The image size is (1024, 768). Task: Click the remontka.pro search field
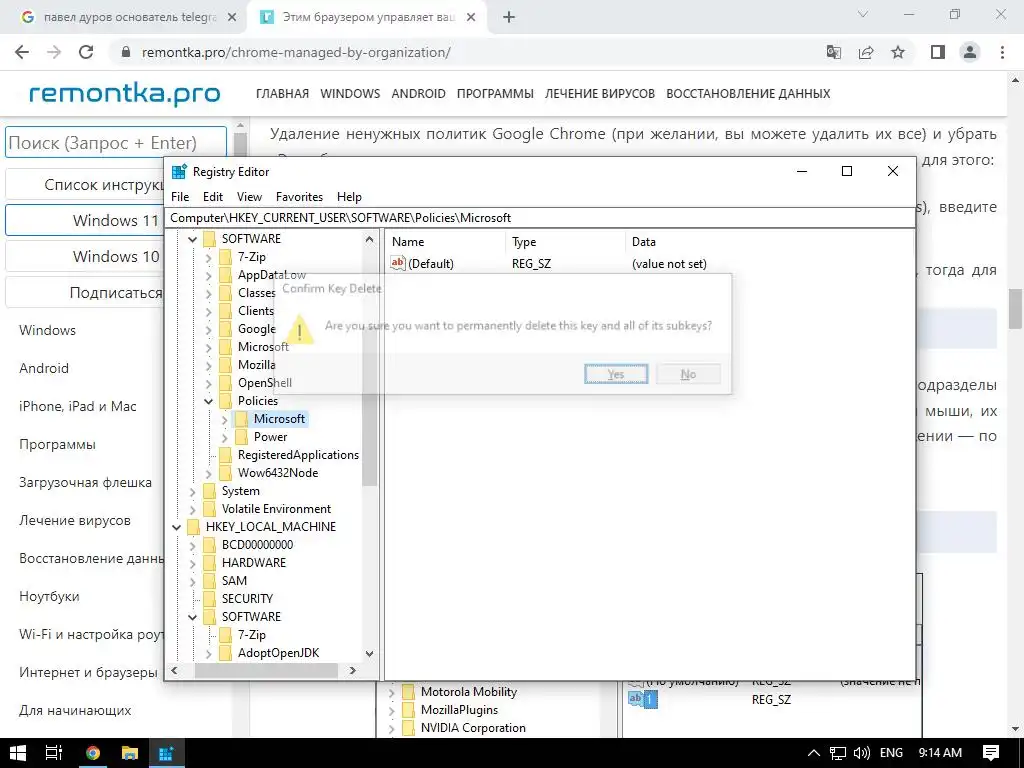click(x=116, y=142)
